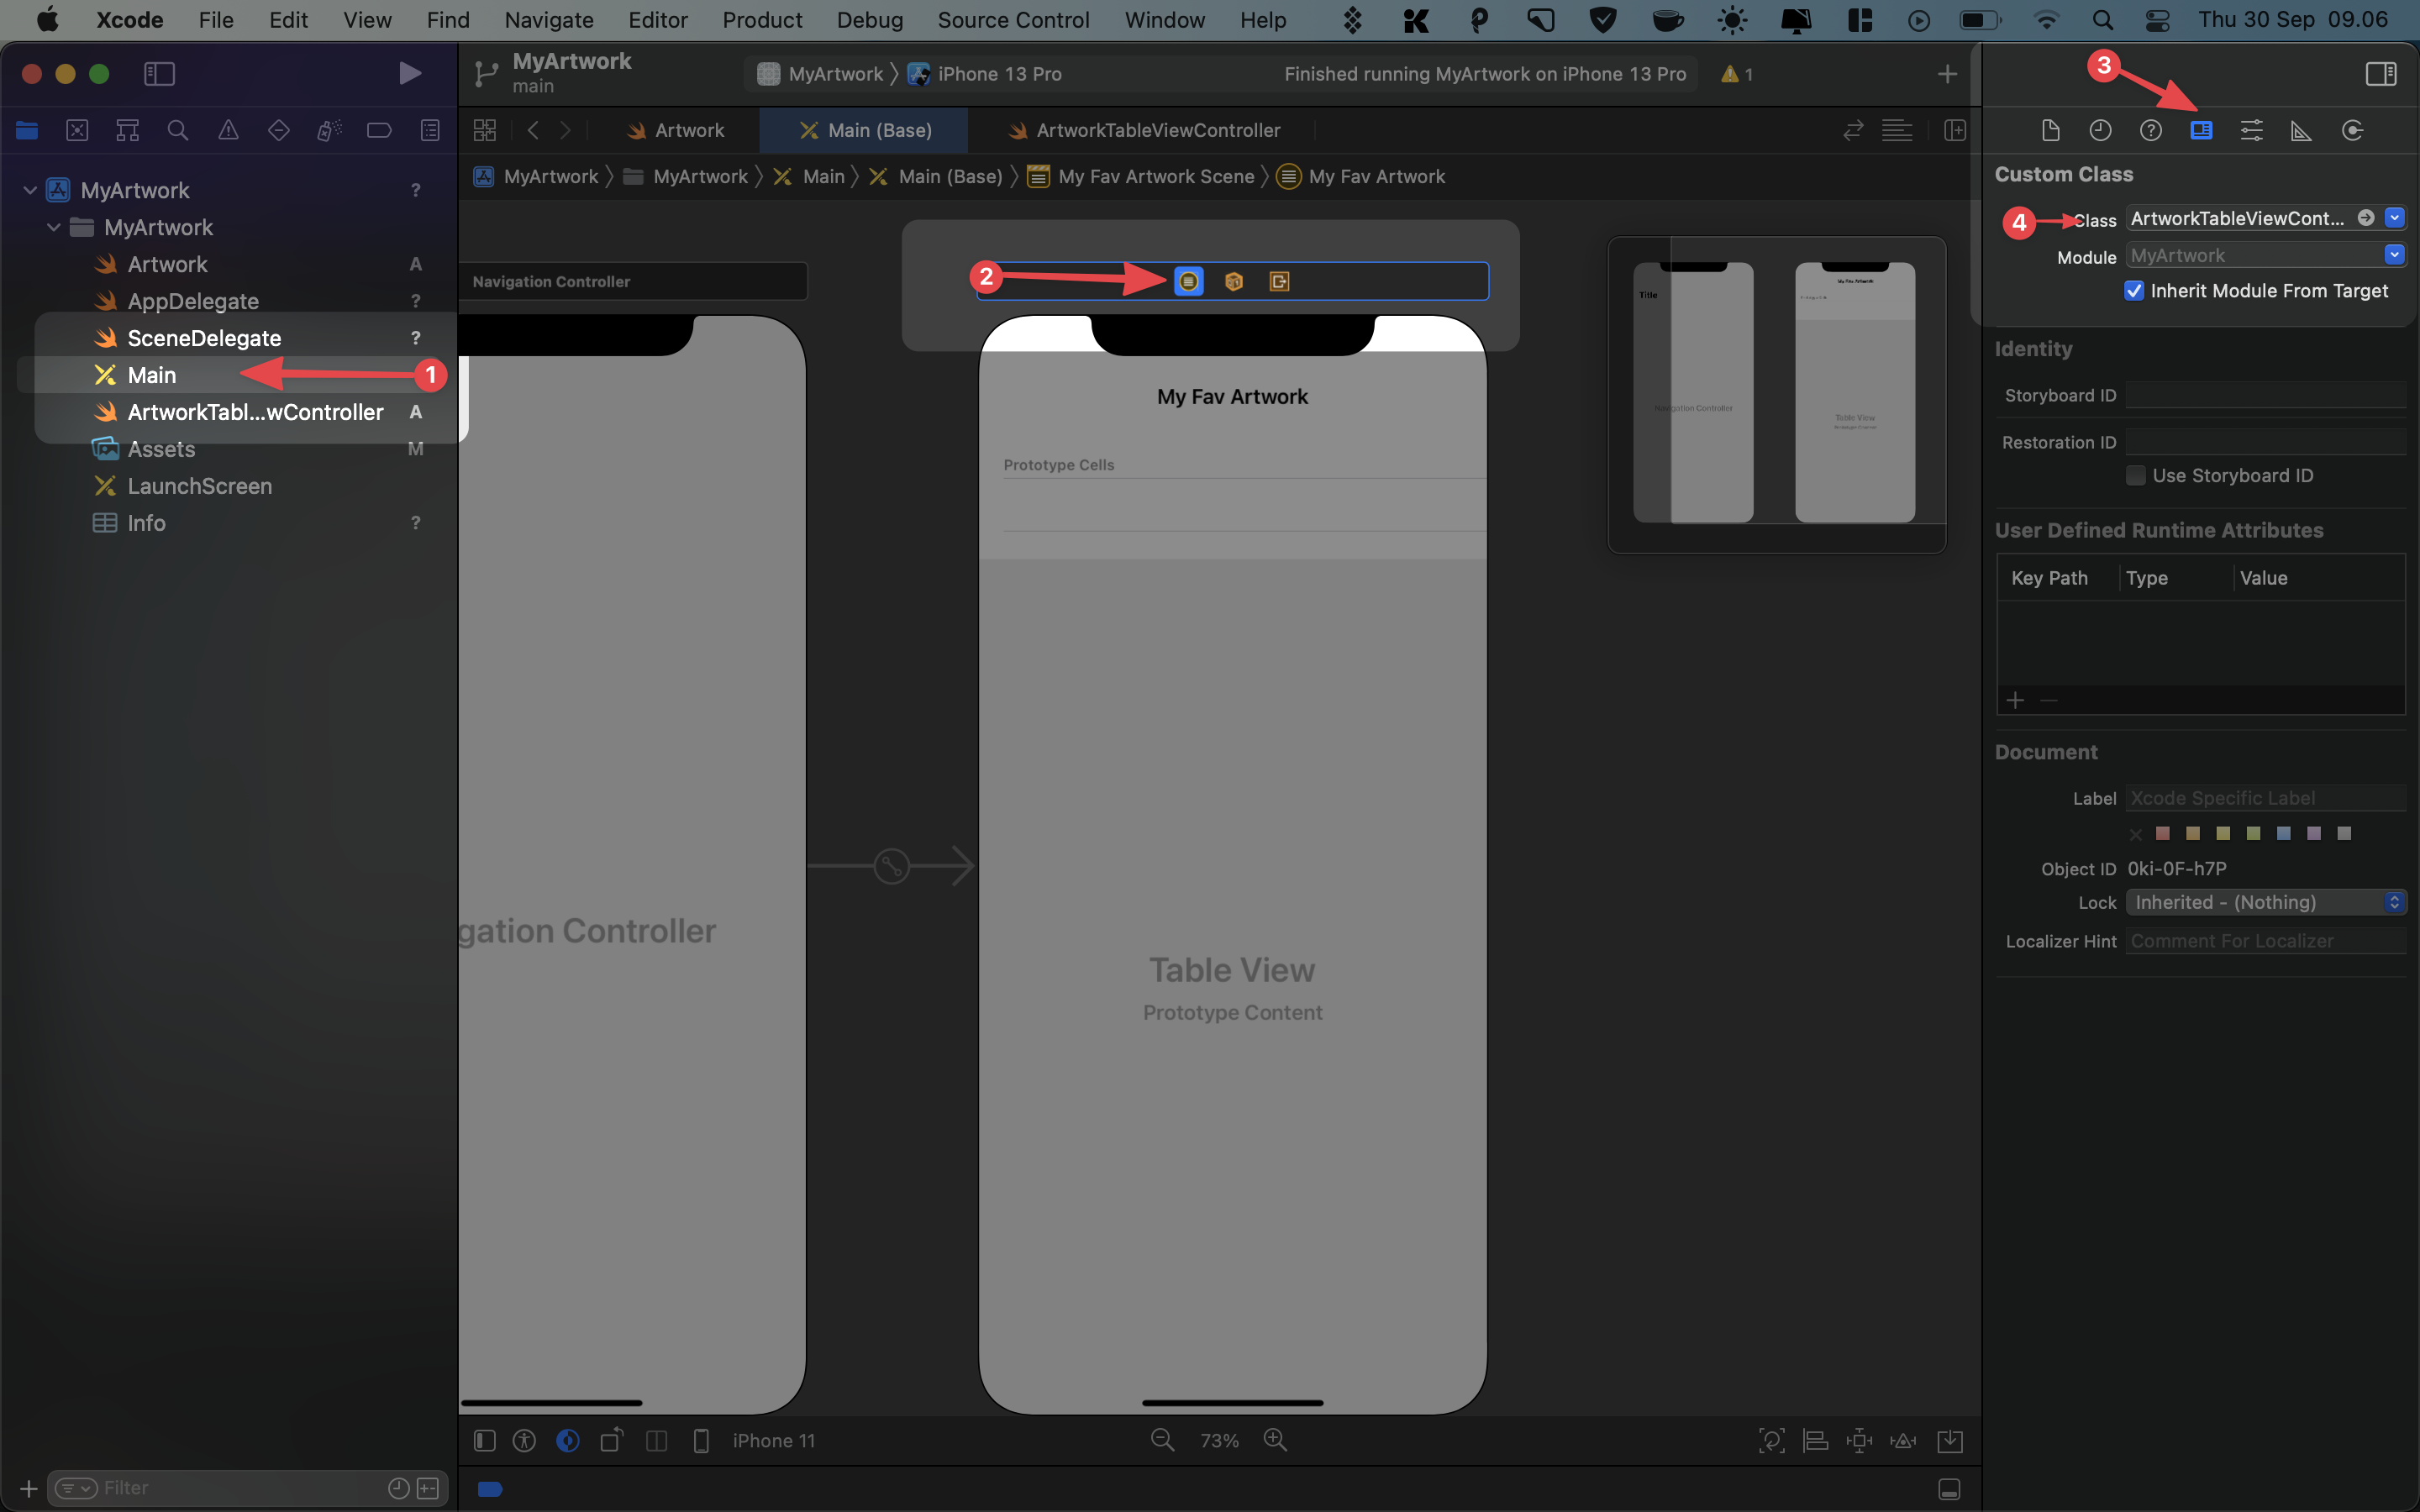The image size is (2420, 1512).
Task: Switch to the Artwork editor tab
Action: (675, 130)
